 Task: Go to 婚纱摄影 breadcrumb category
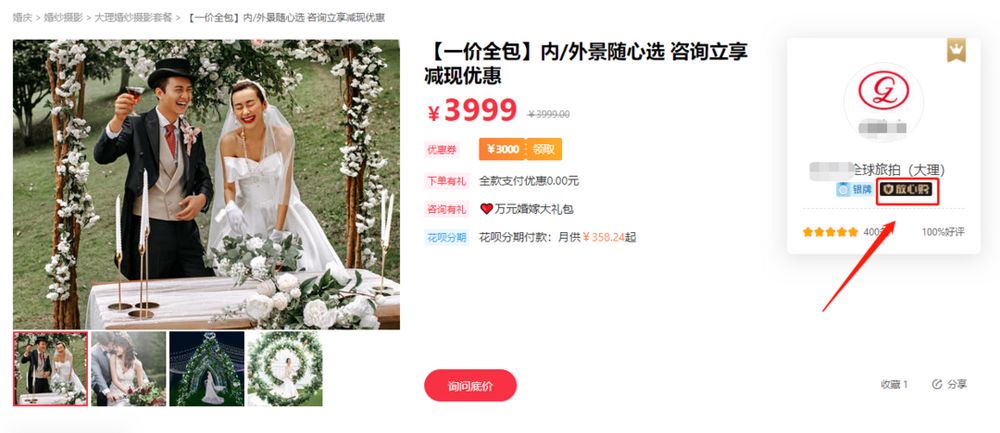coord(64,18)
